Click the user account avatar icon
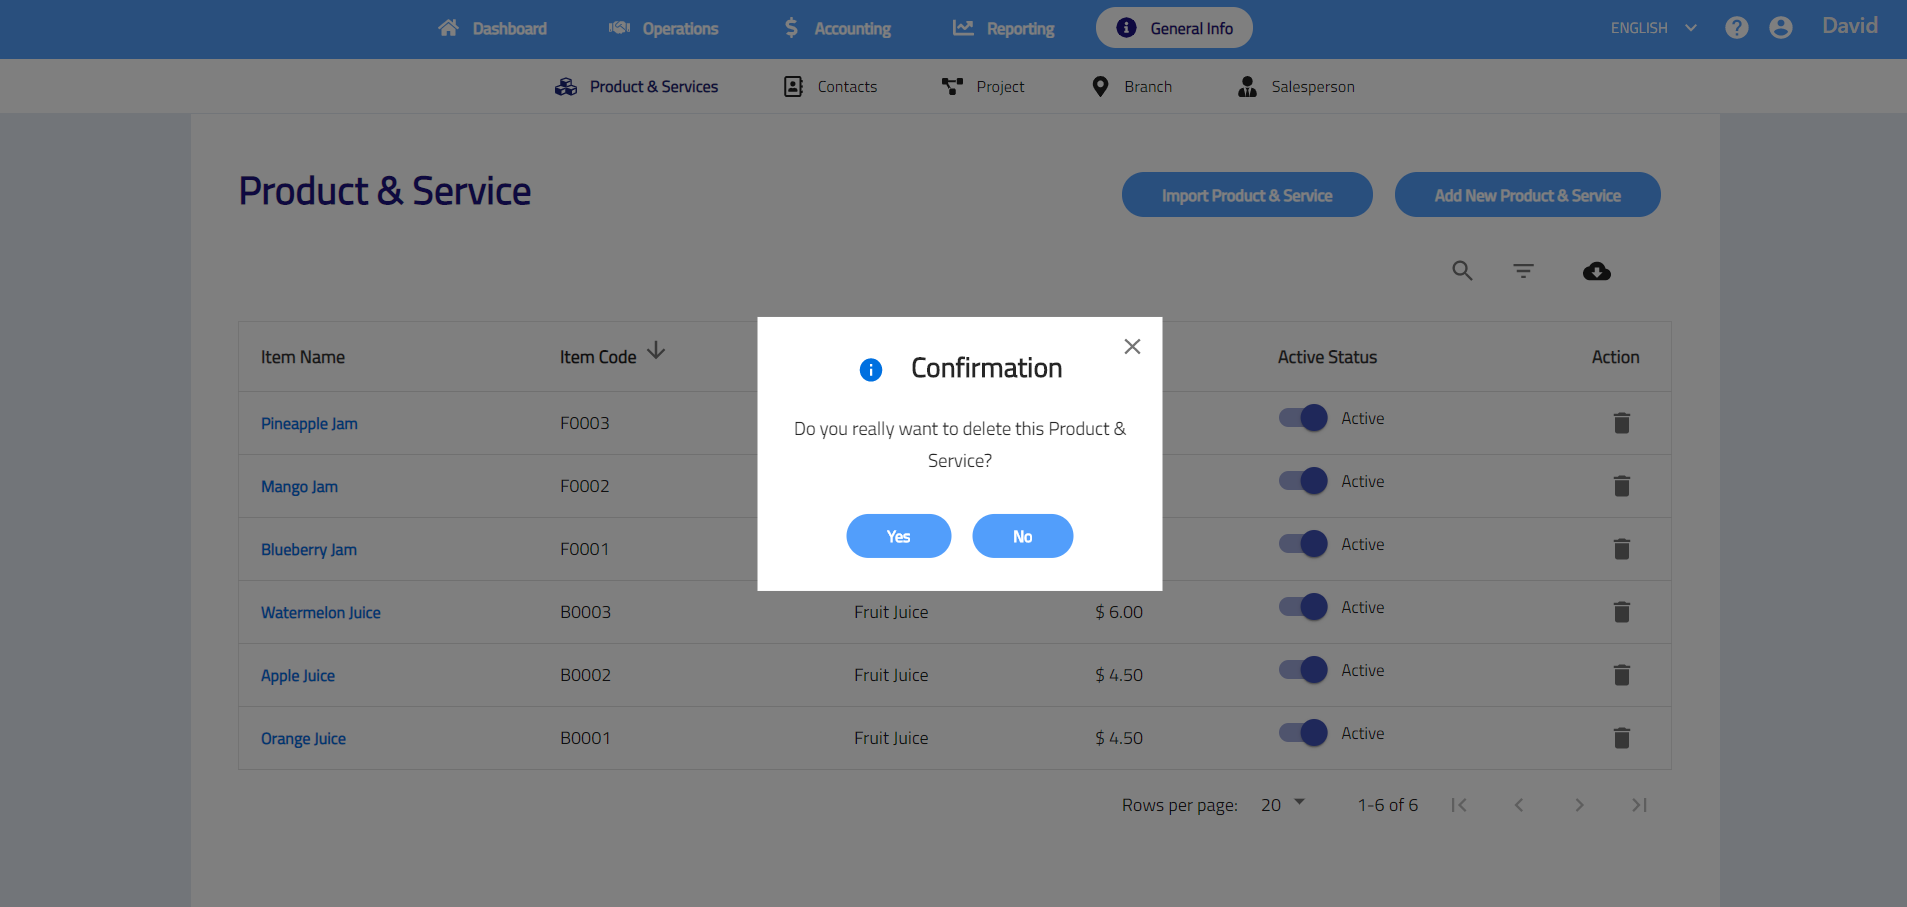 pyautogui.click(x=1780, y=28)
